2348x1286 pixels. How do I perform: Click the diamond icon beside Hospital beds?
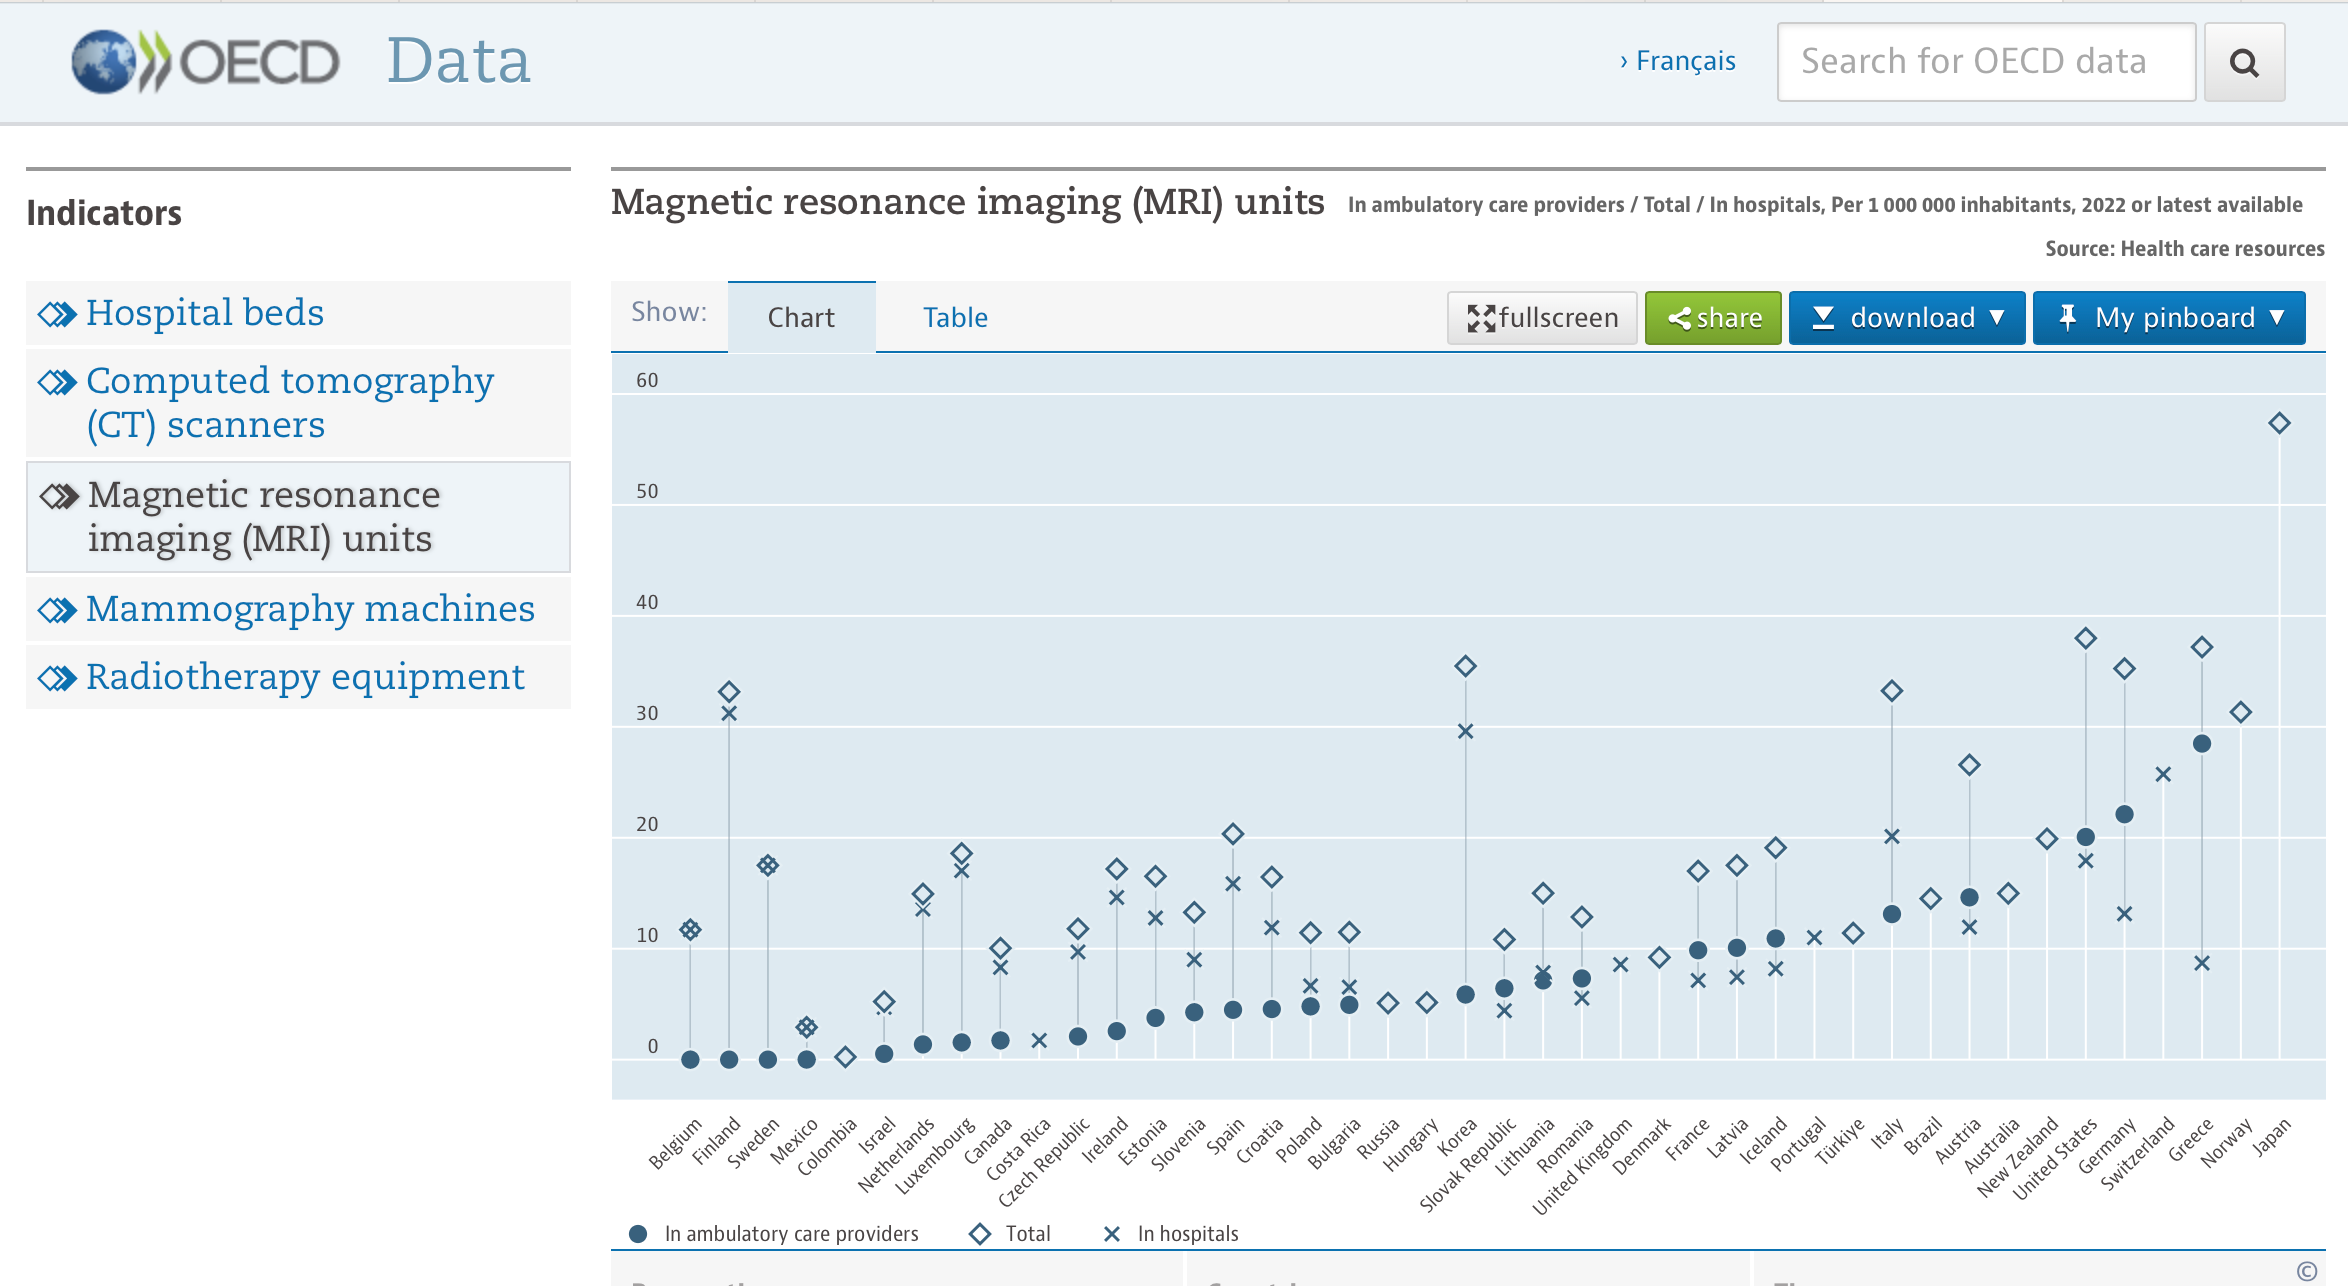click(x=57, y=314)
